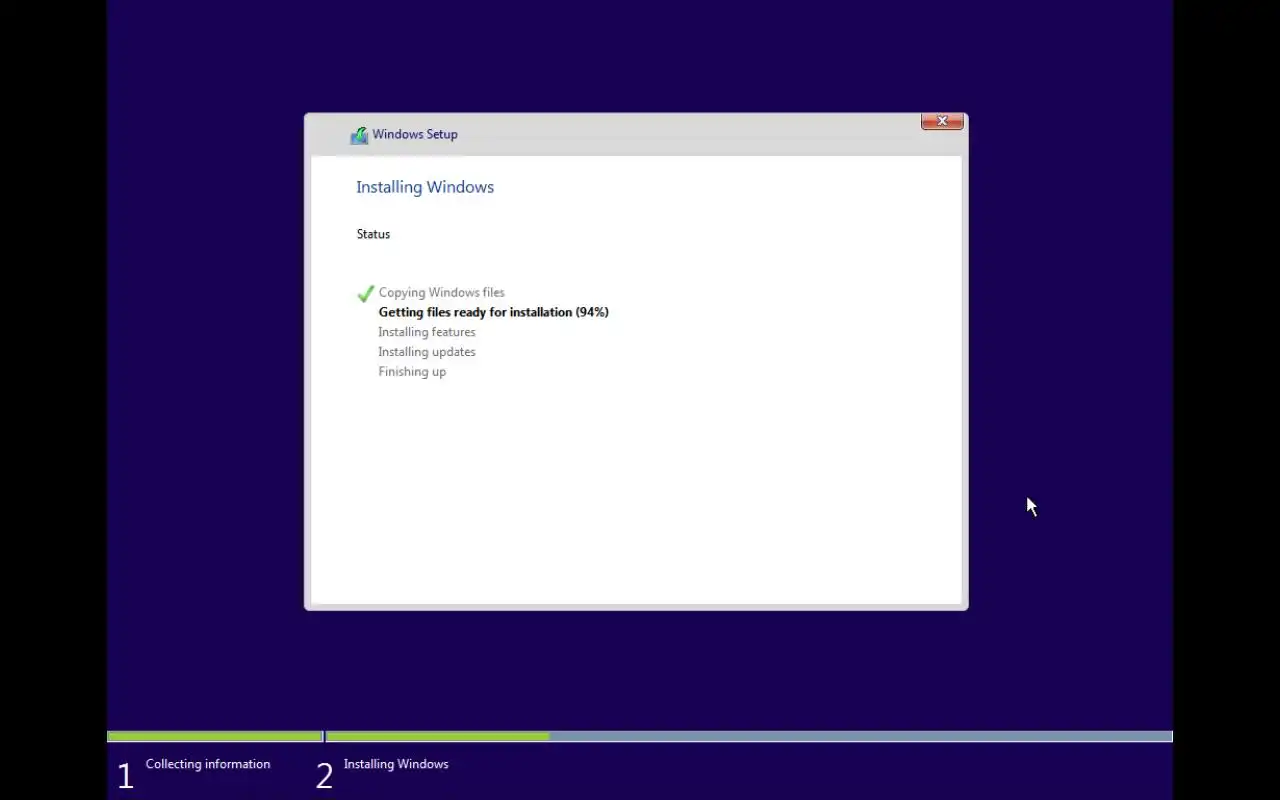
Task: Click the Windows Setup title bar icon
Action: point(359,135)
